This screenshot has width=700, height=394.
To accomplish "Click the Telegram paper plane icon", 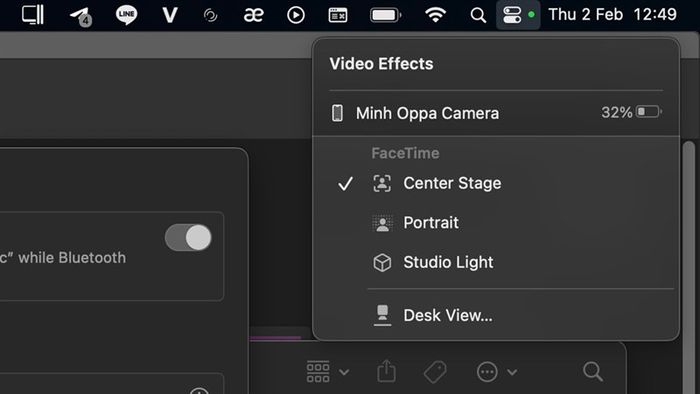I will (80, 16).
